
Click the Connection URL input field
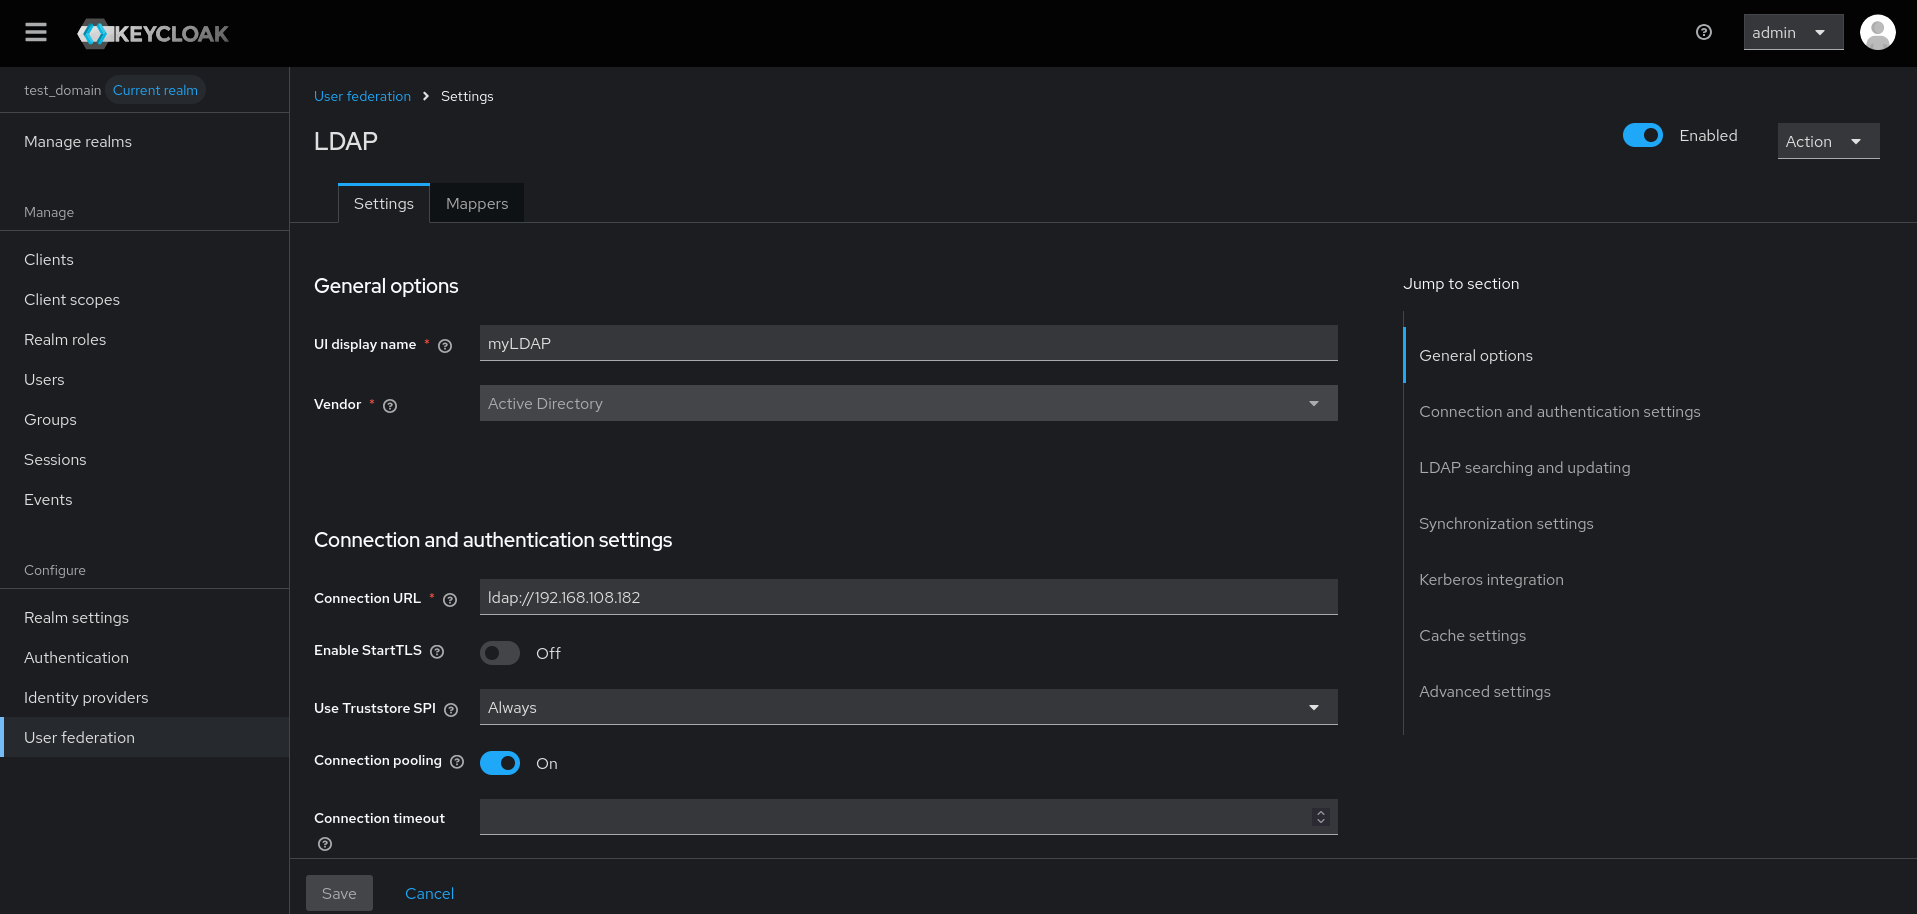908,597
